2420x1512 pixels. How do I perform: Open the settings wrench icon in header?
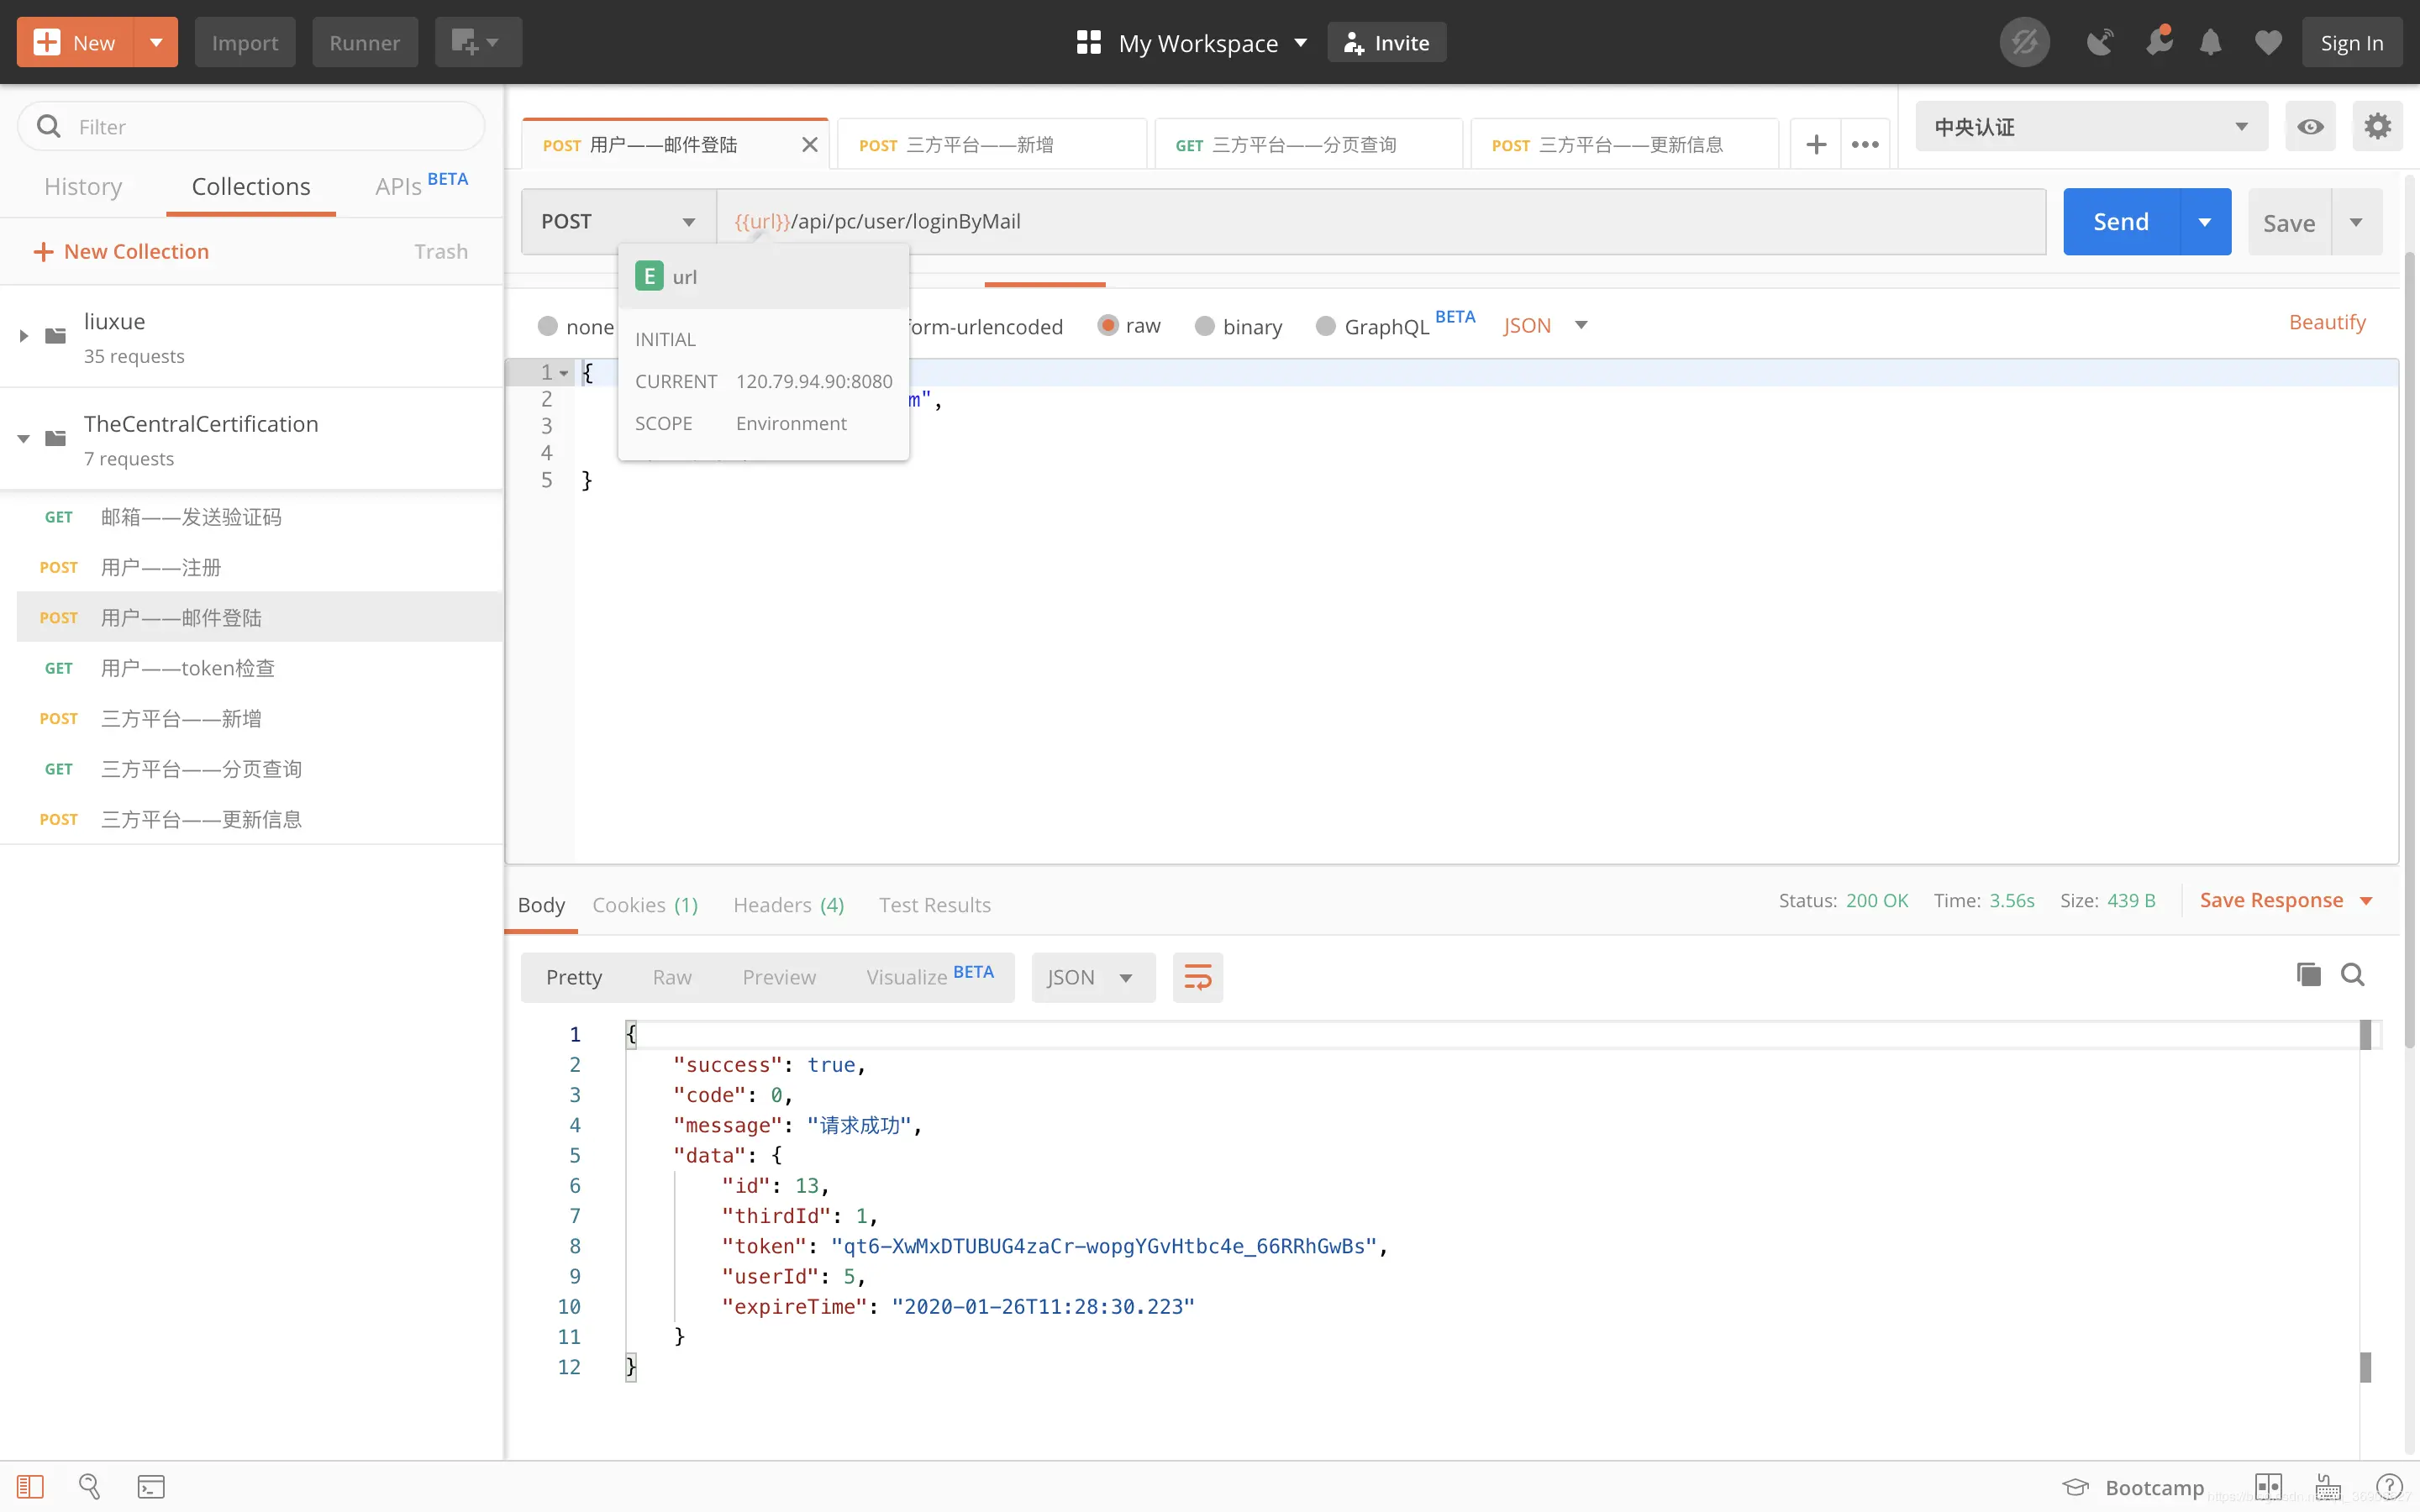(2158, 42)
